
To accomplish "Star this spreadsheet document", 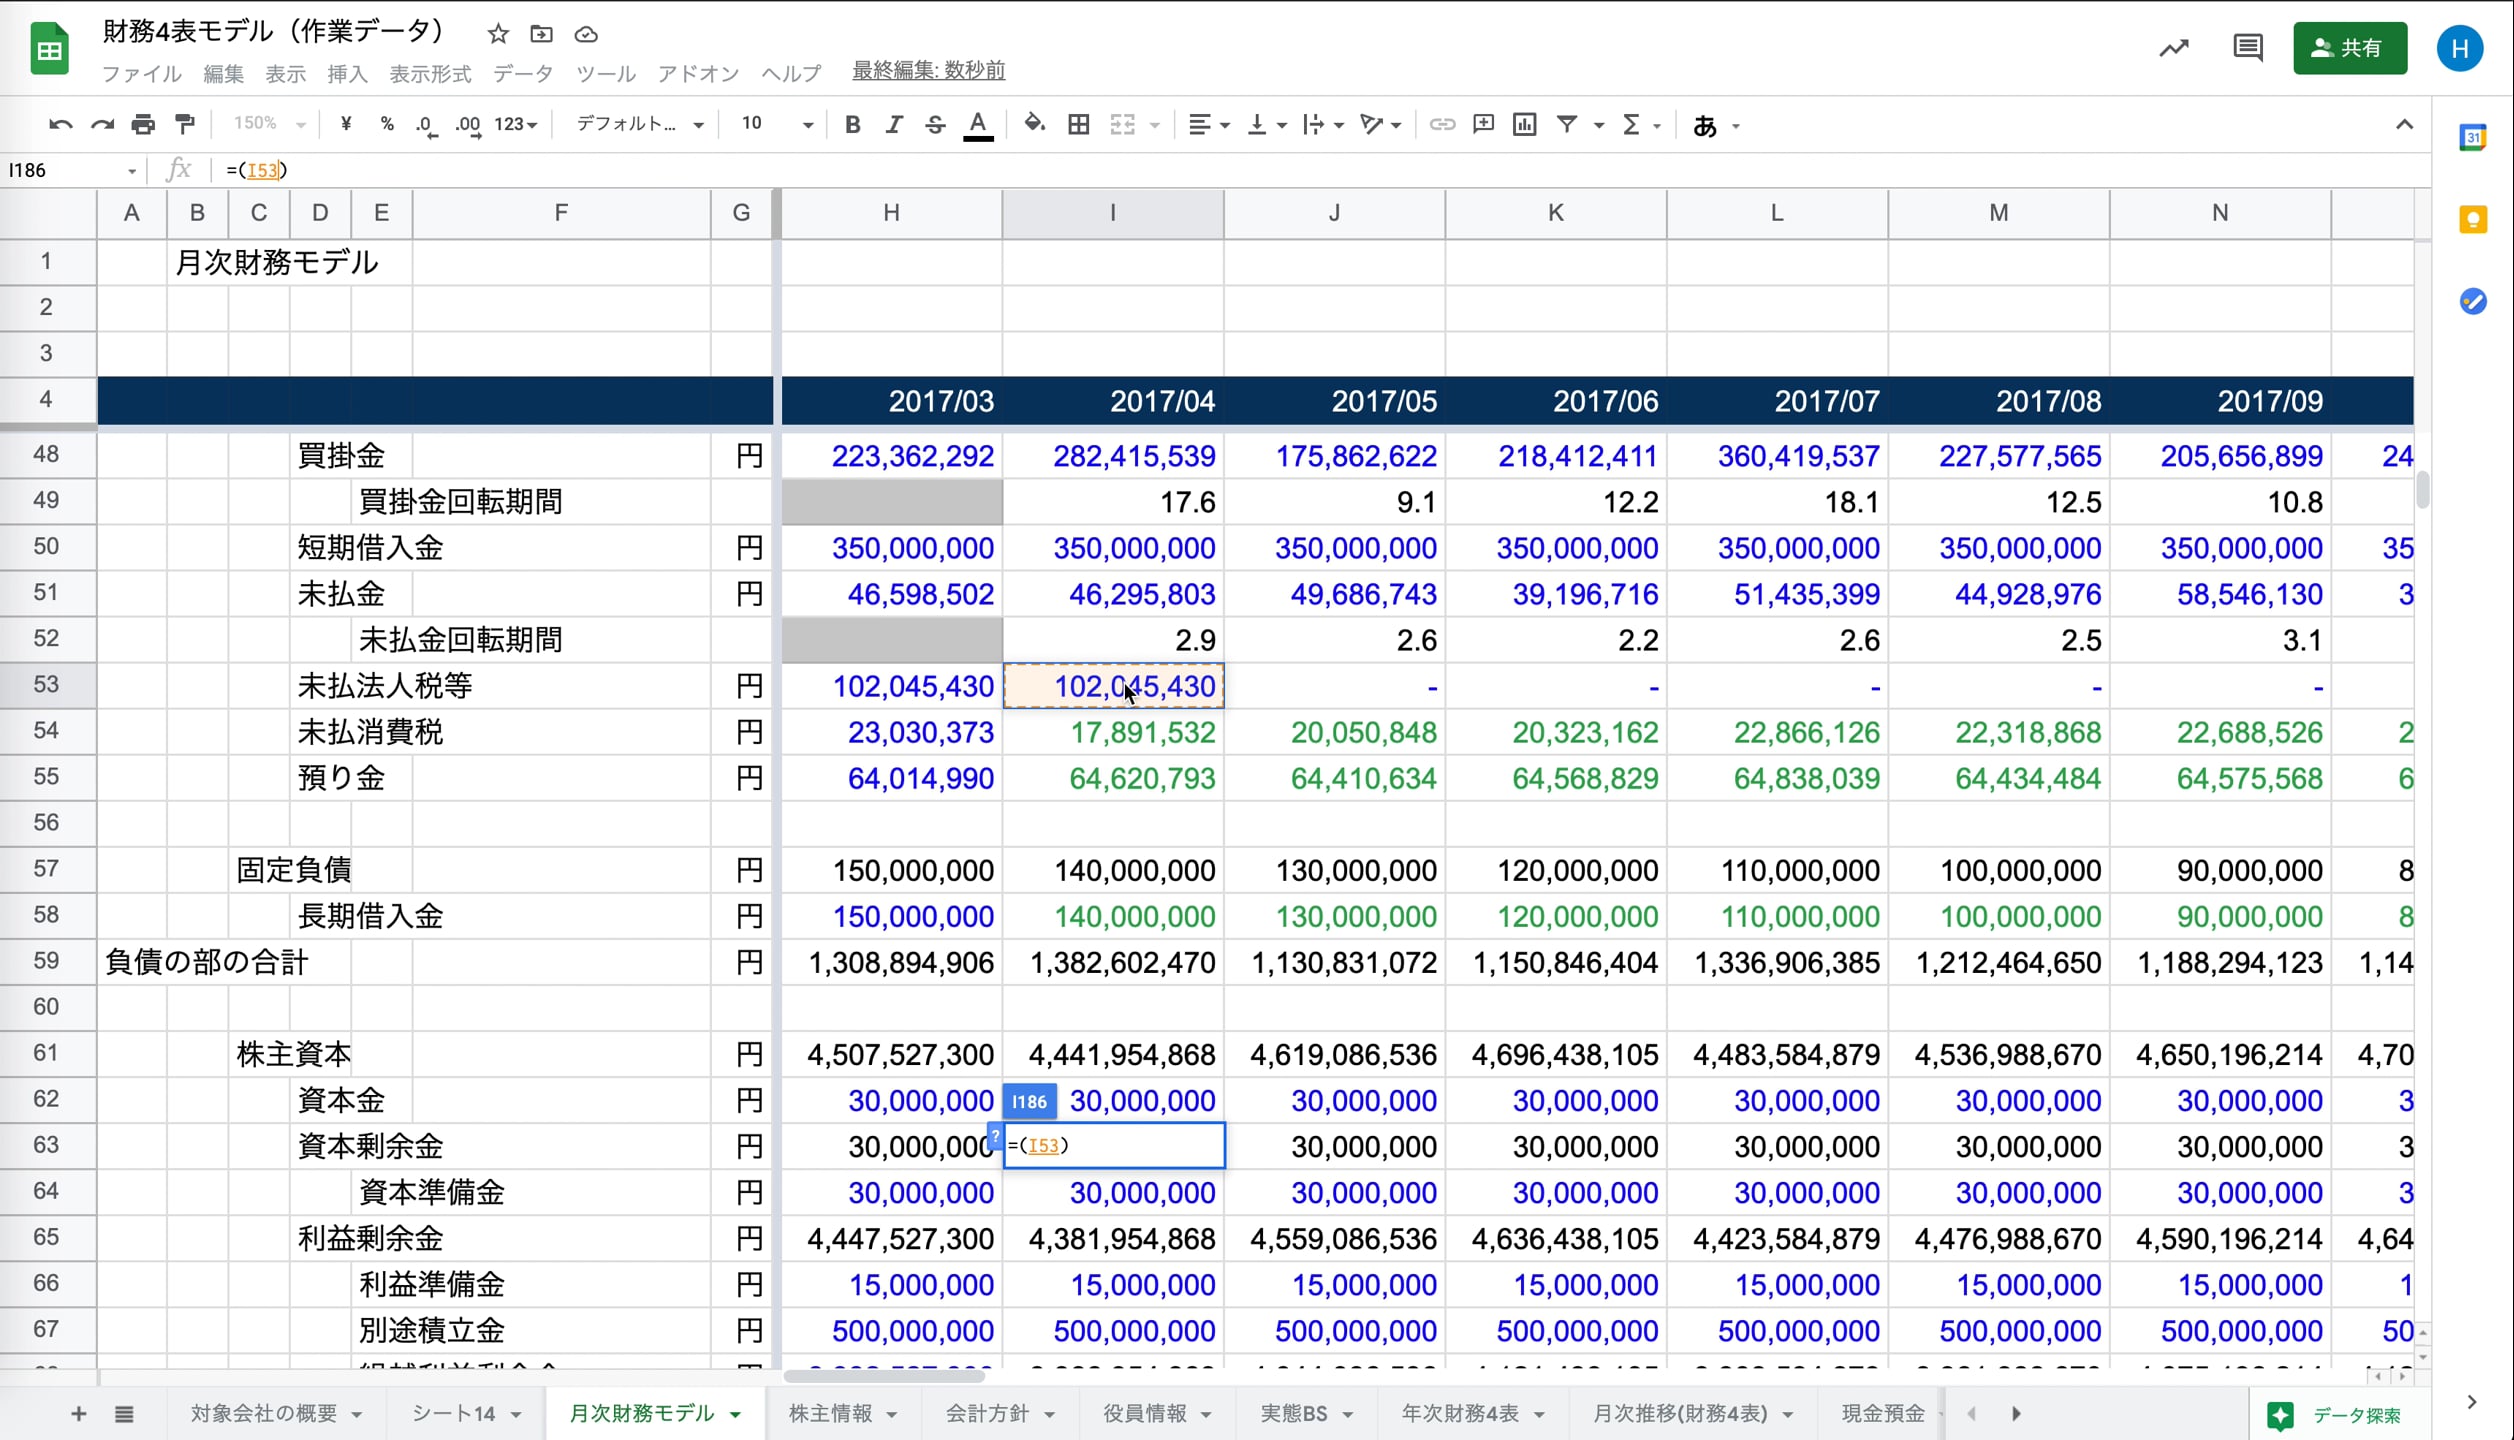I will [x=498, y=35].
